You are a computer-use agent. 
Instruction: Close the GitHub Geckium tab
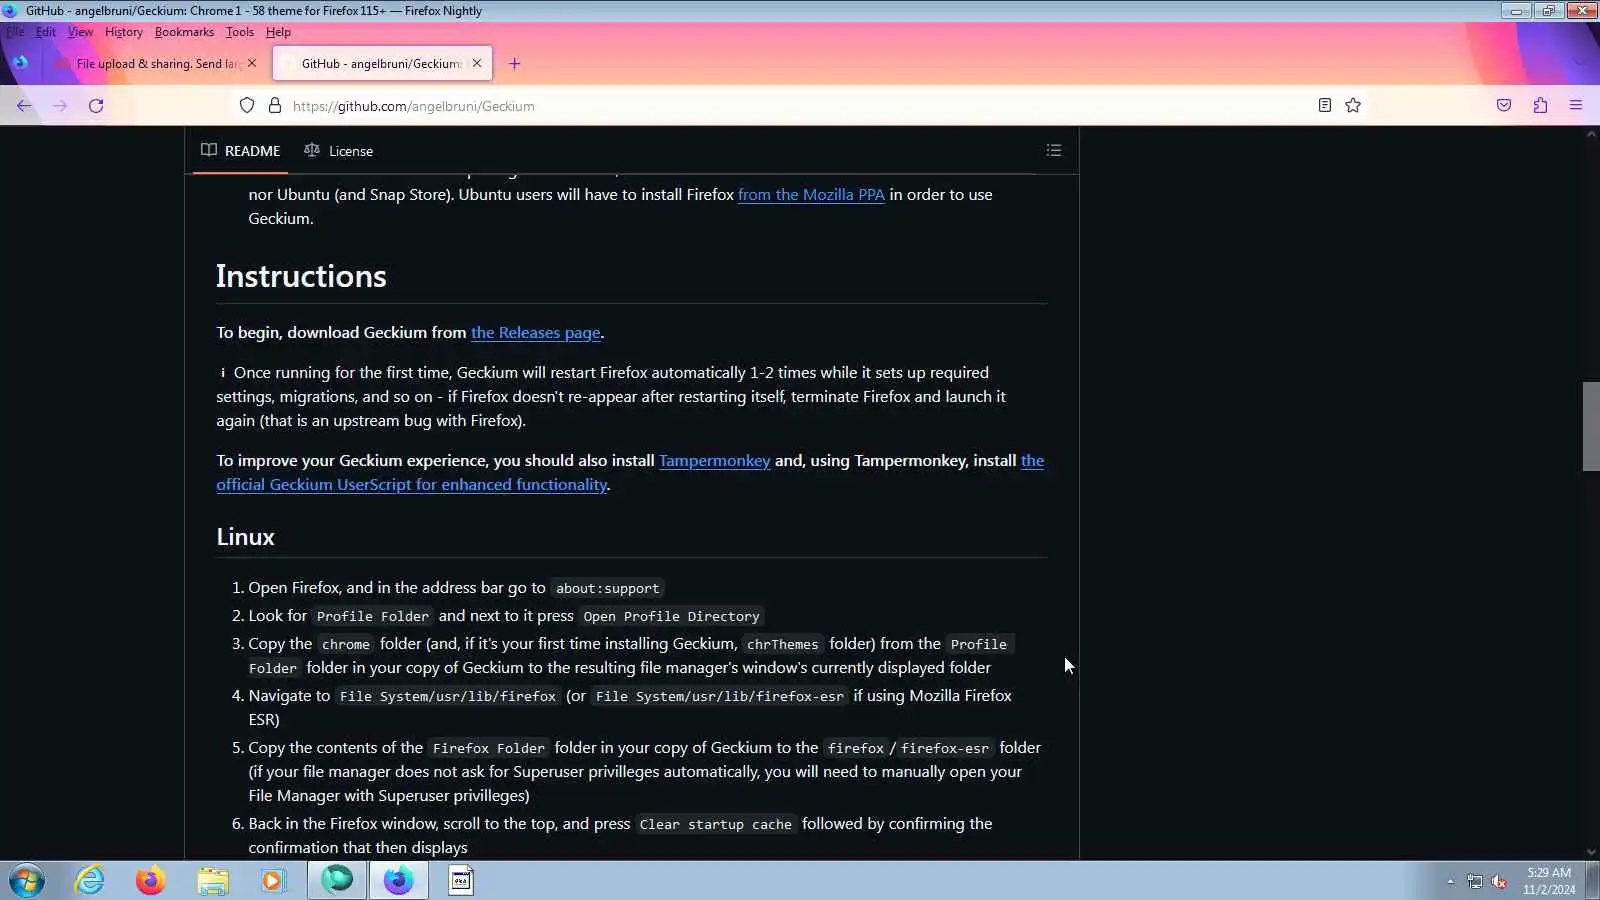[477, 63]
